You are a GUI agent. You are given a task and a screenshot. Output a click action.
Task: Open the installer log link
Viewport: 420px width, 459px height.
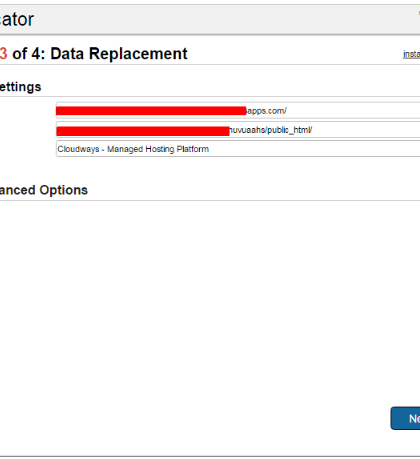click(412, 54)
